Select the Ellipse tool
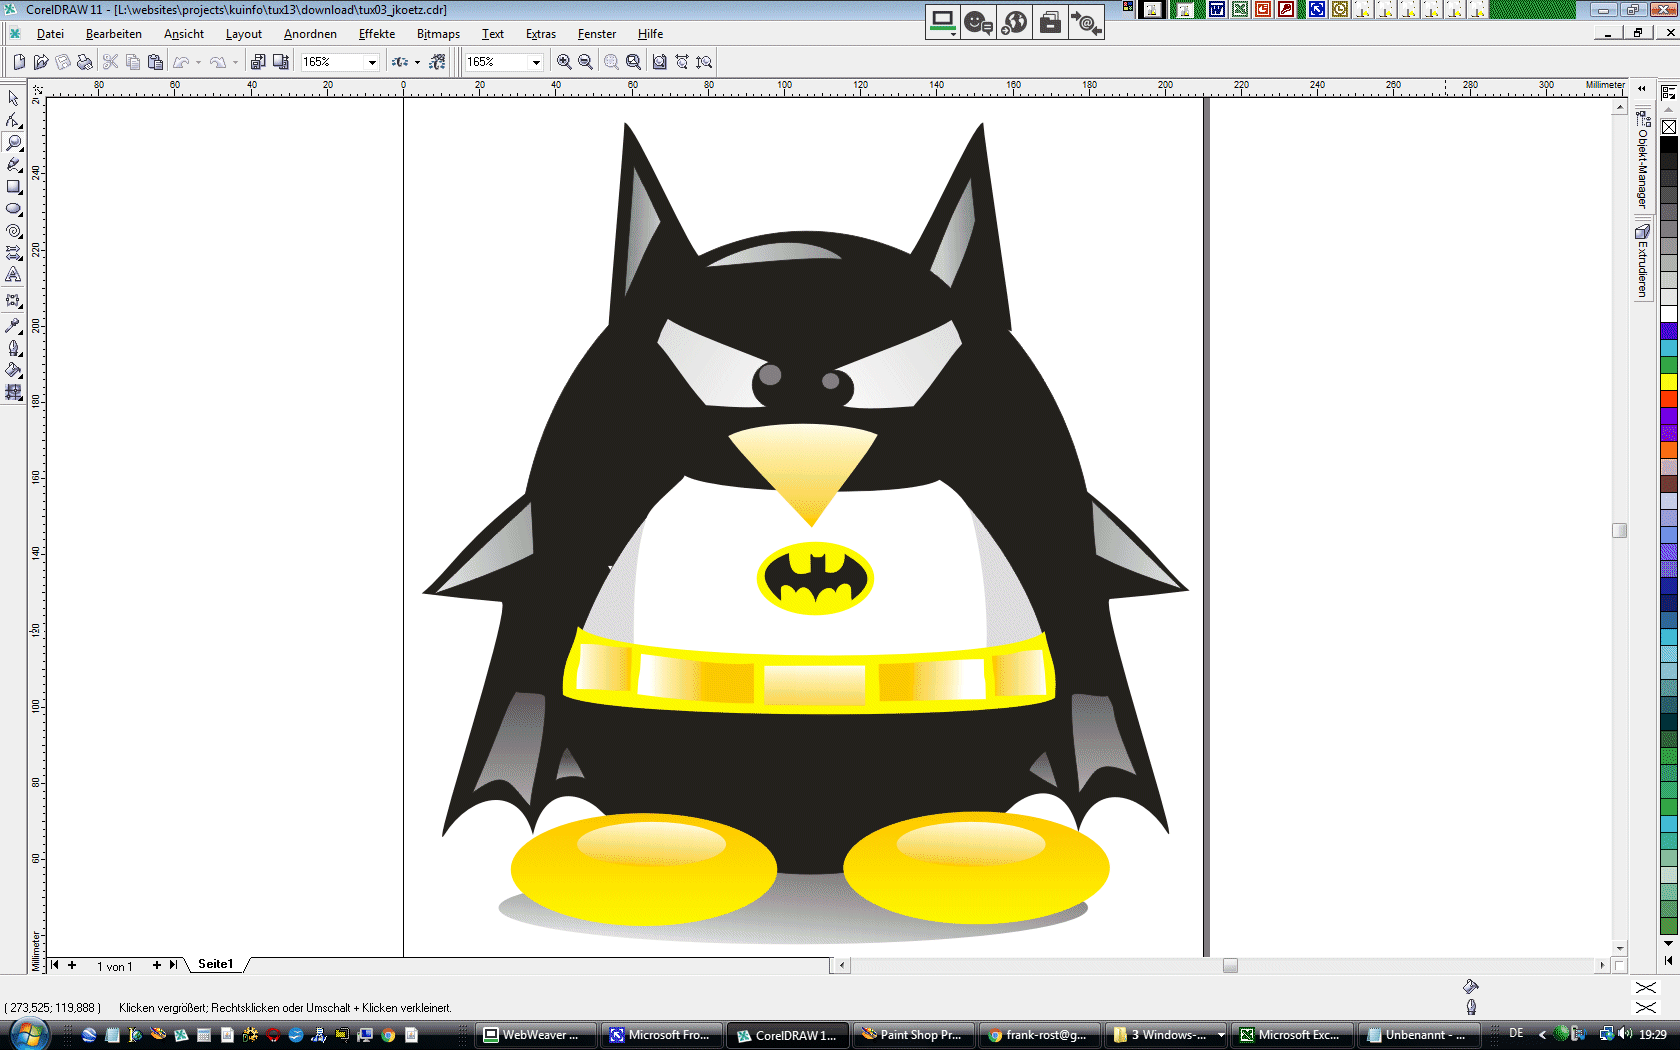This screenshot has width=1680, height=1050. pyautogui.click(x=13, y=208)
